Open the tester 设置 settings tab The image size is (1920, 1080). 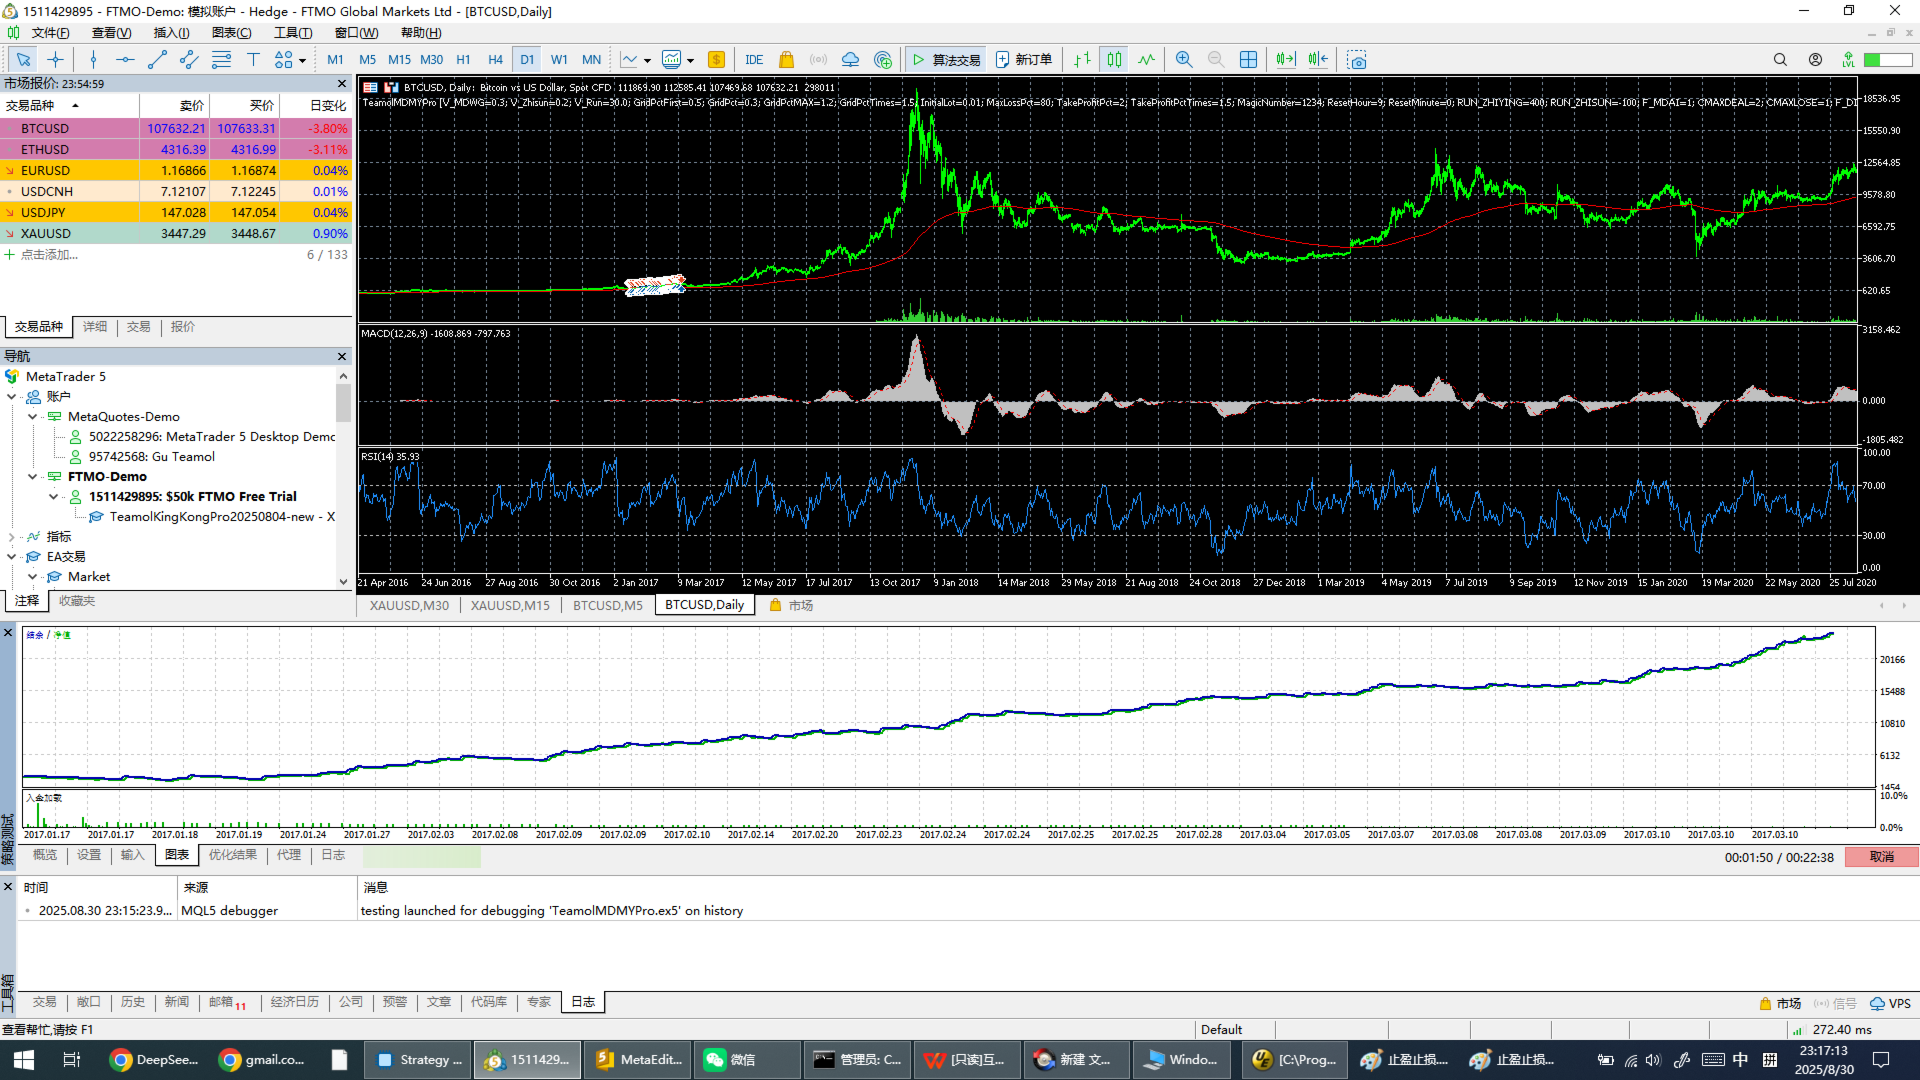pyautogui.click(x=89, y=855)
